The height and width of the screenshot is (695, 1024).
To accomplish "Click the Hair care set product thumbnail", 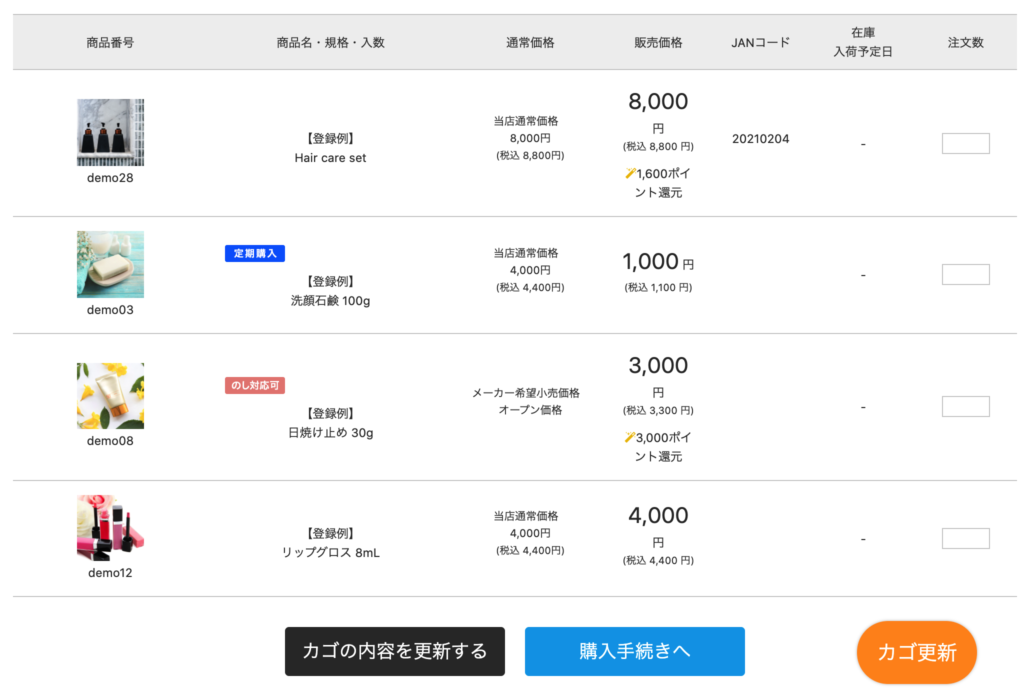I will 110,132.
